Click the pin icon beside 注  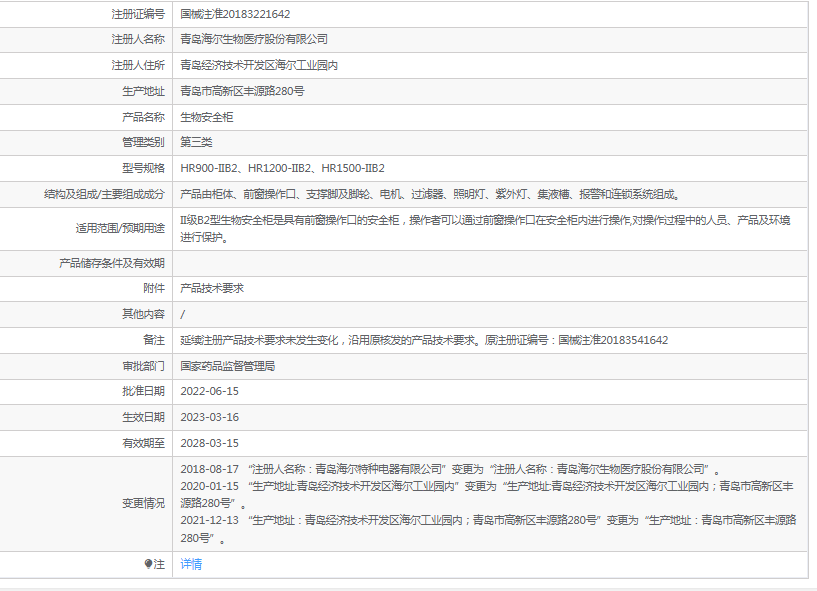[148, 564]
